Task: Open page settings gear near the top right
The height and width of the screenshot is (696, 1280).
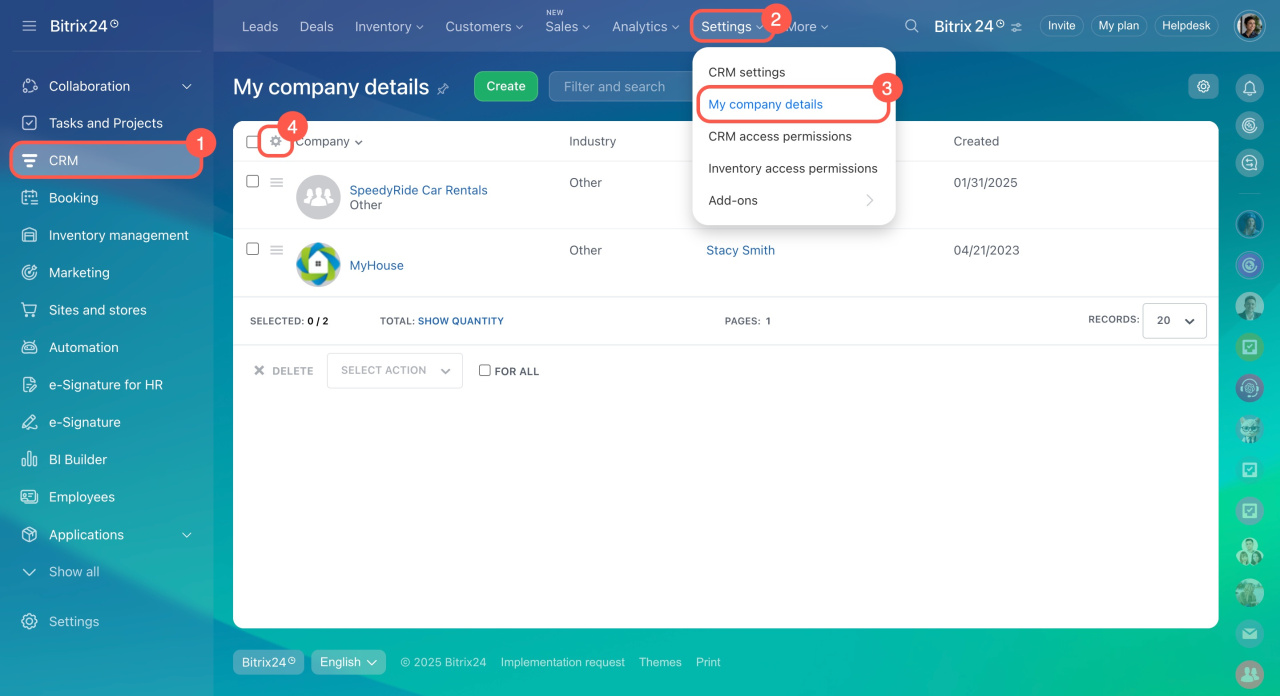Action: click(x=1203, y=86)
